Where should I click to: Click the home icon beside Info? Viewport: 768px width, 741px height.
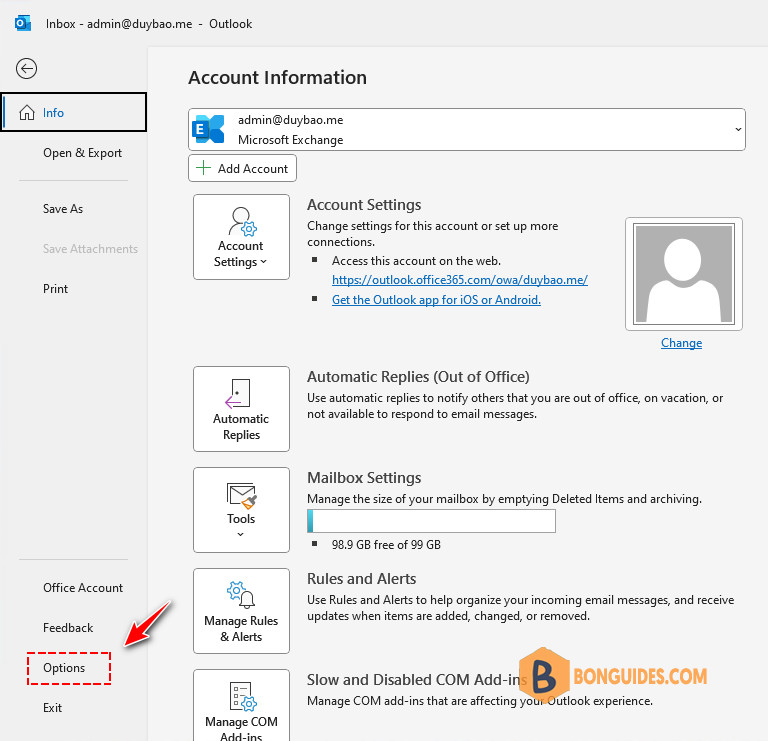(27, 113)
